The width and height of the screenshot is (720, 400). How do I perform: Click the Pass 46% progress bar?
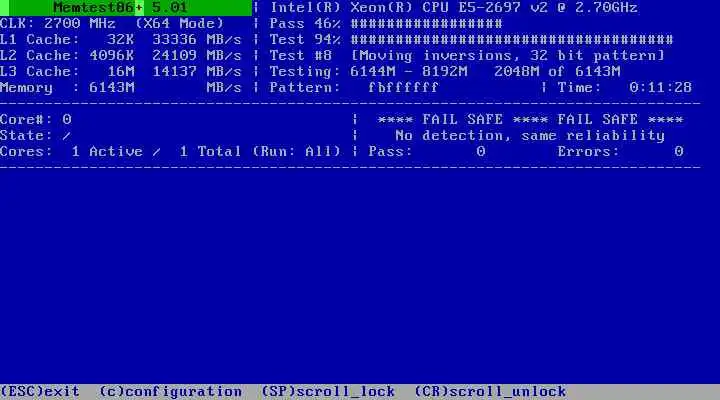[427, 23]
